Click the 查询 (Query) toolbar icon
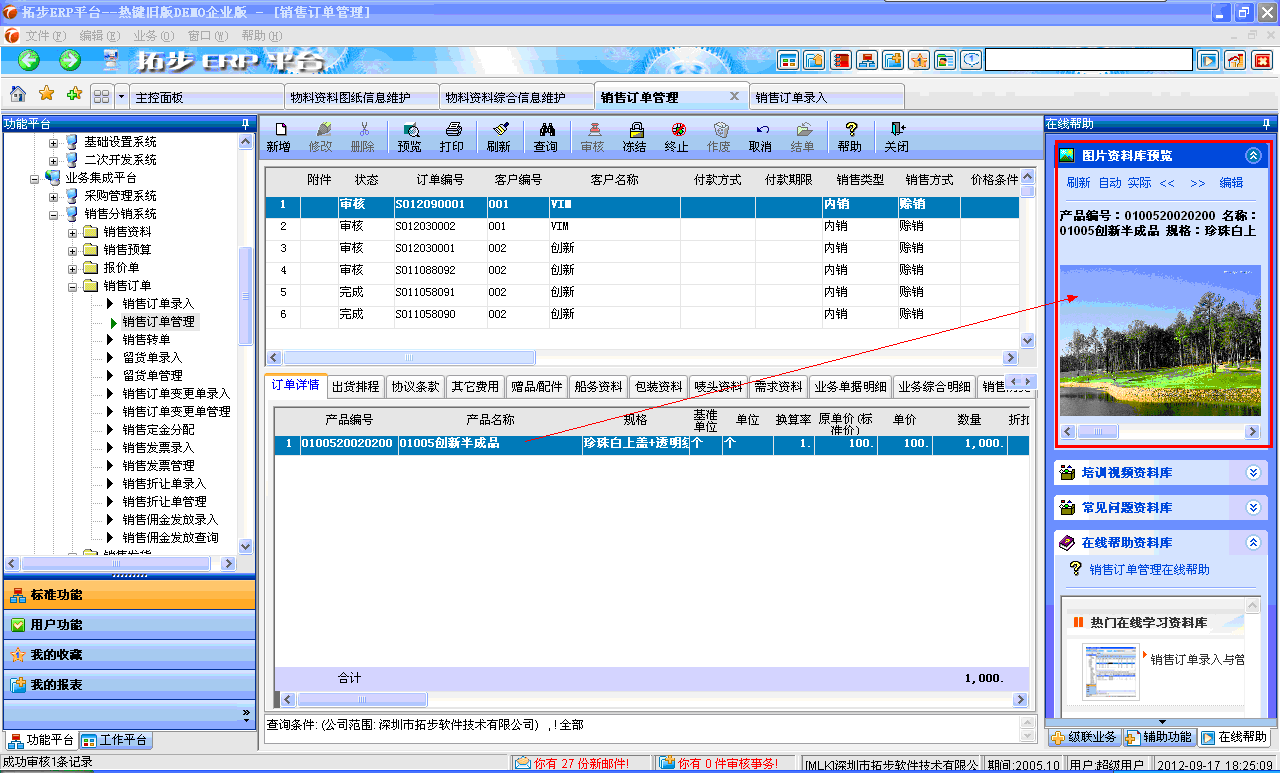This screenshot has height=773, width=1280. [x=546, y=136]
